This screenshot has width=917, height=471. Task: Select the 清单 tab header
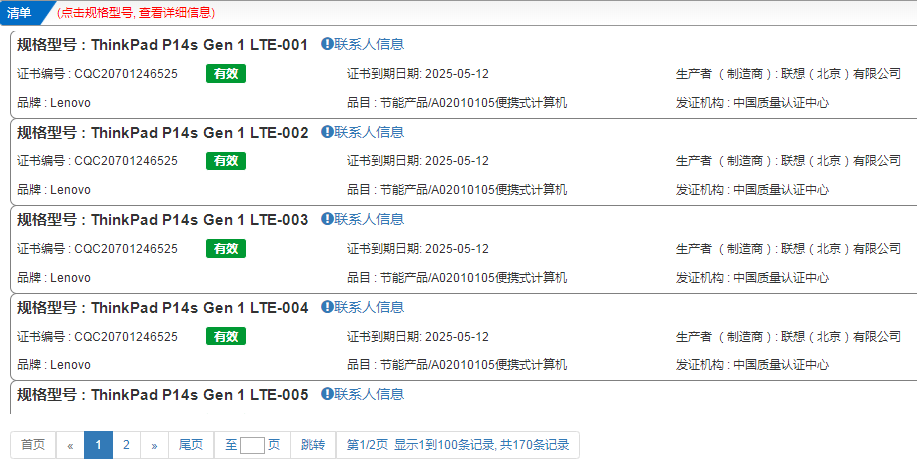point(22,13)
